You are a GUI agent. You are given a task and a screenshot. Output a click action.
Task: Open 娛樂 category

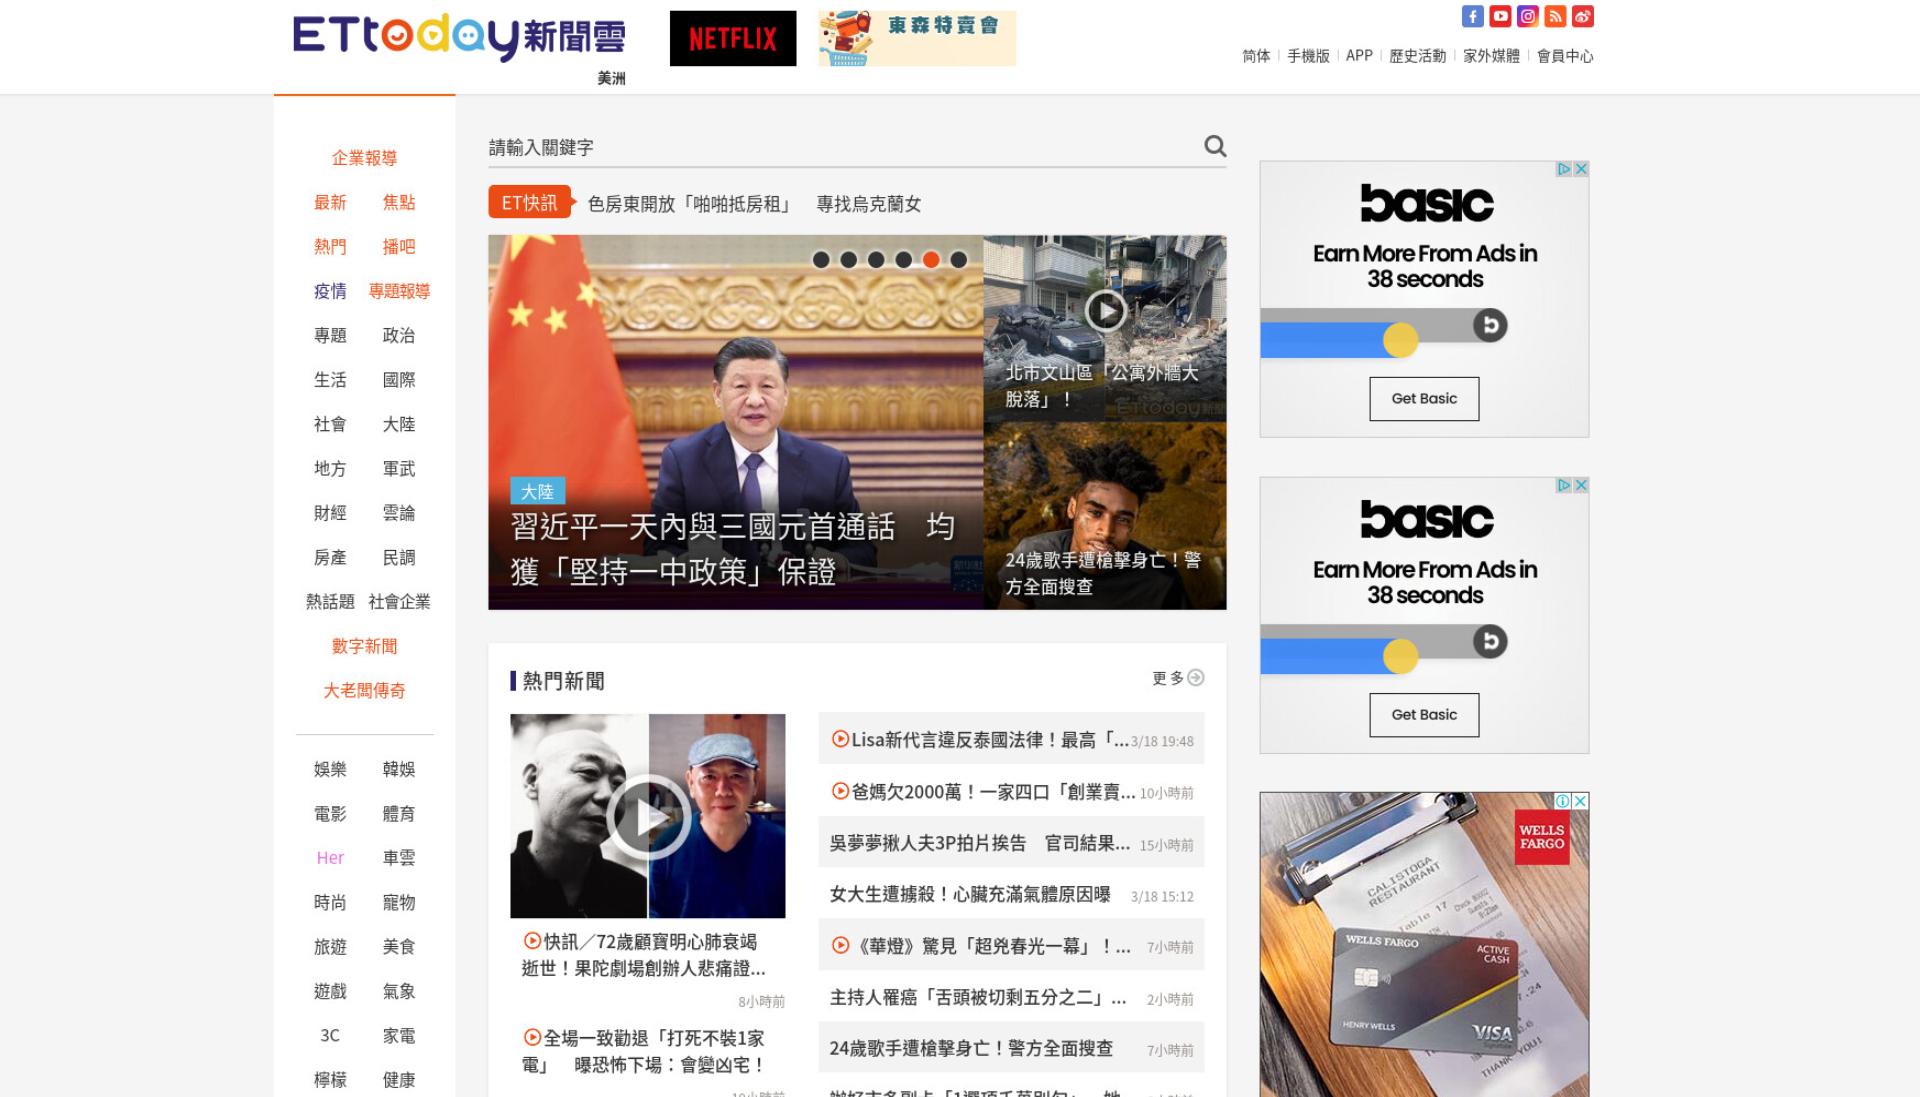click(330, 769)
